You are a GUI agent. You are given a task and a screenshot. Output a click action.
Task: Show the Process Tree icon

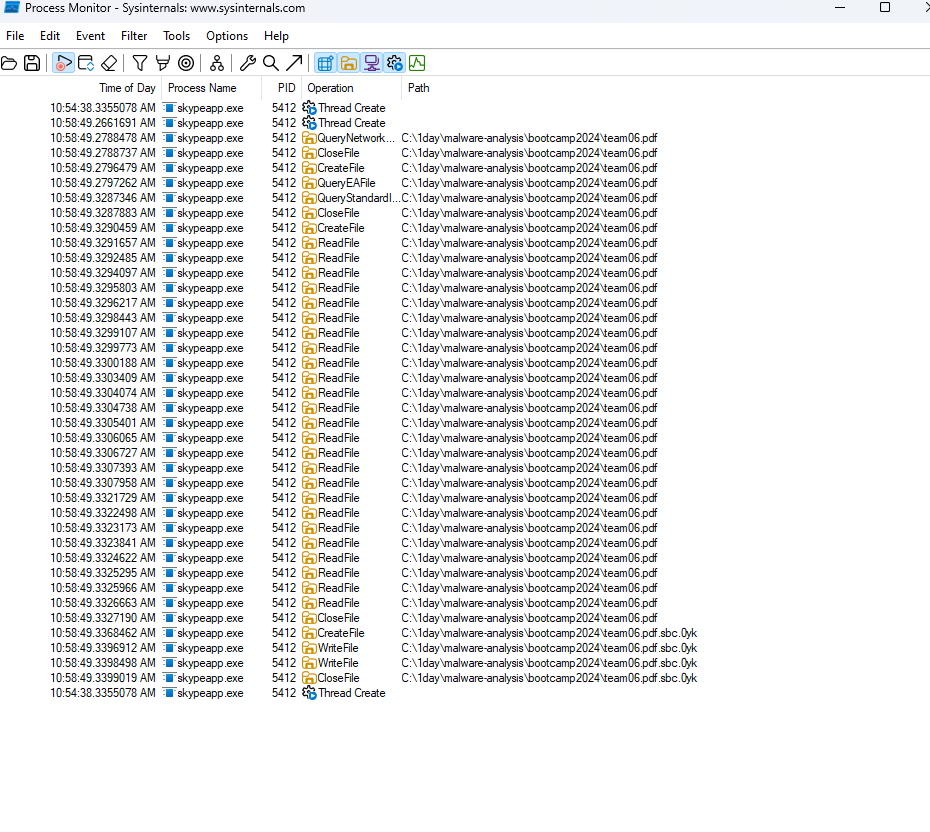(x=217, y=63)
